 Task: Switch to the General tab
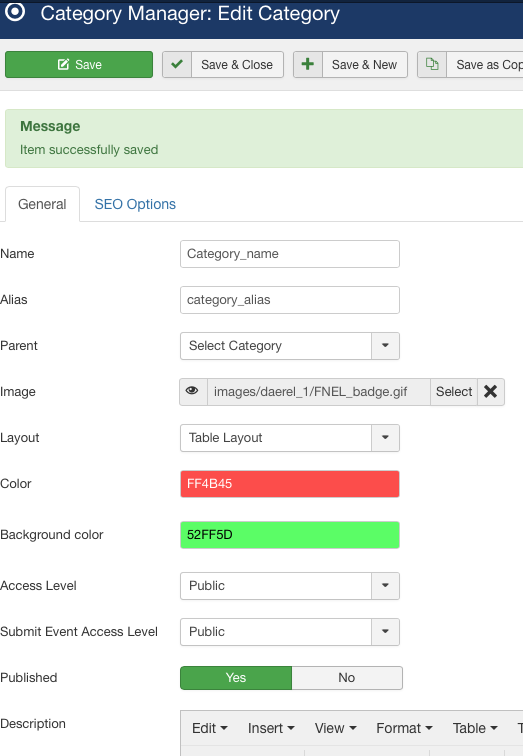click(x=42, y=204)
